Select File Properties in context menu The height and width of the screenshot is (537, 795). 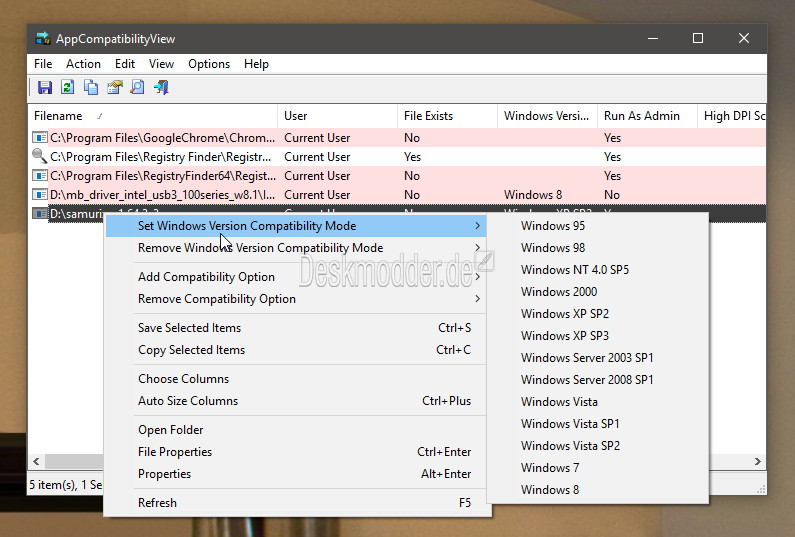pyautogui.click(x=297, y=452)
